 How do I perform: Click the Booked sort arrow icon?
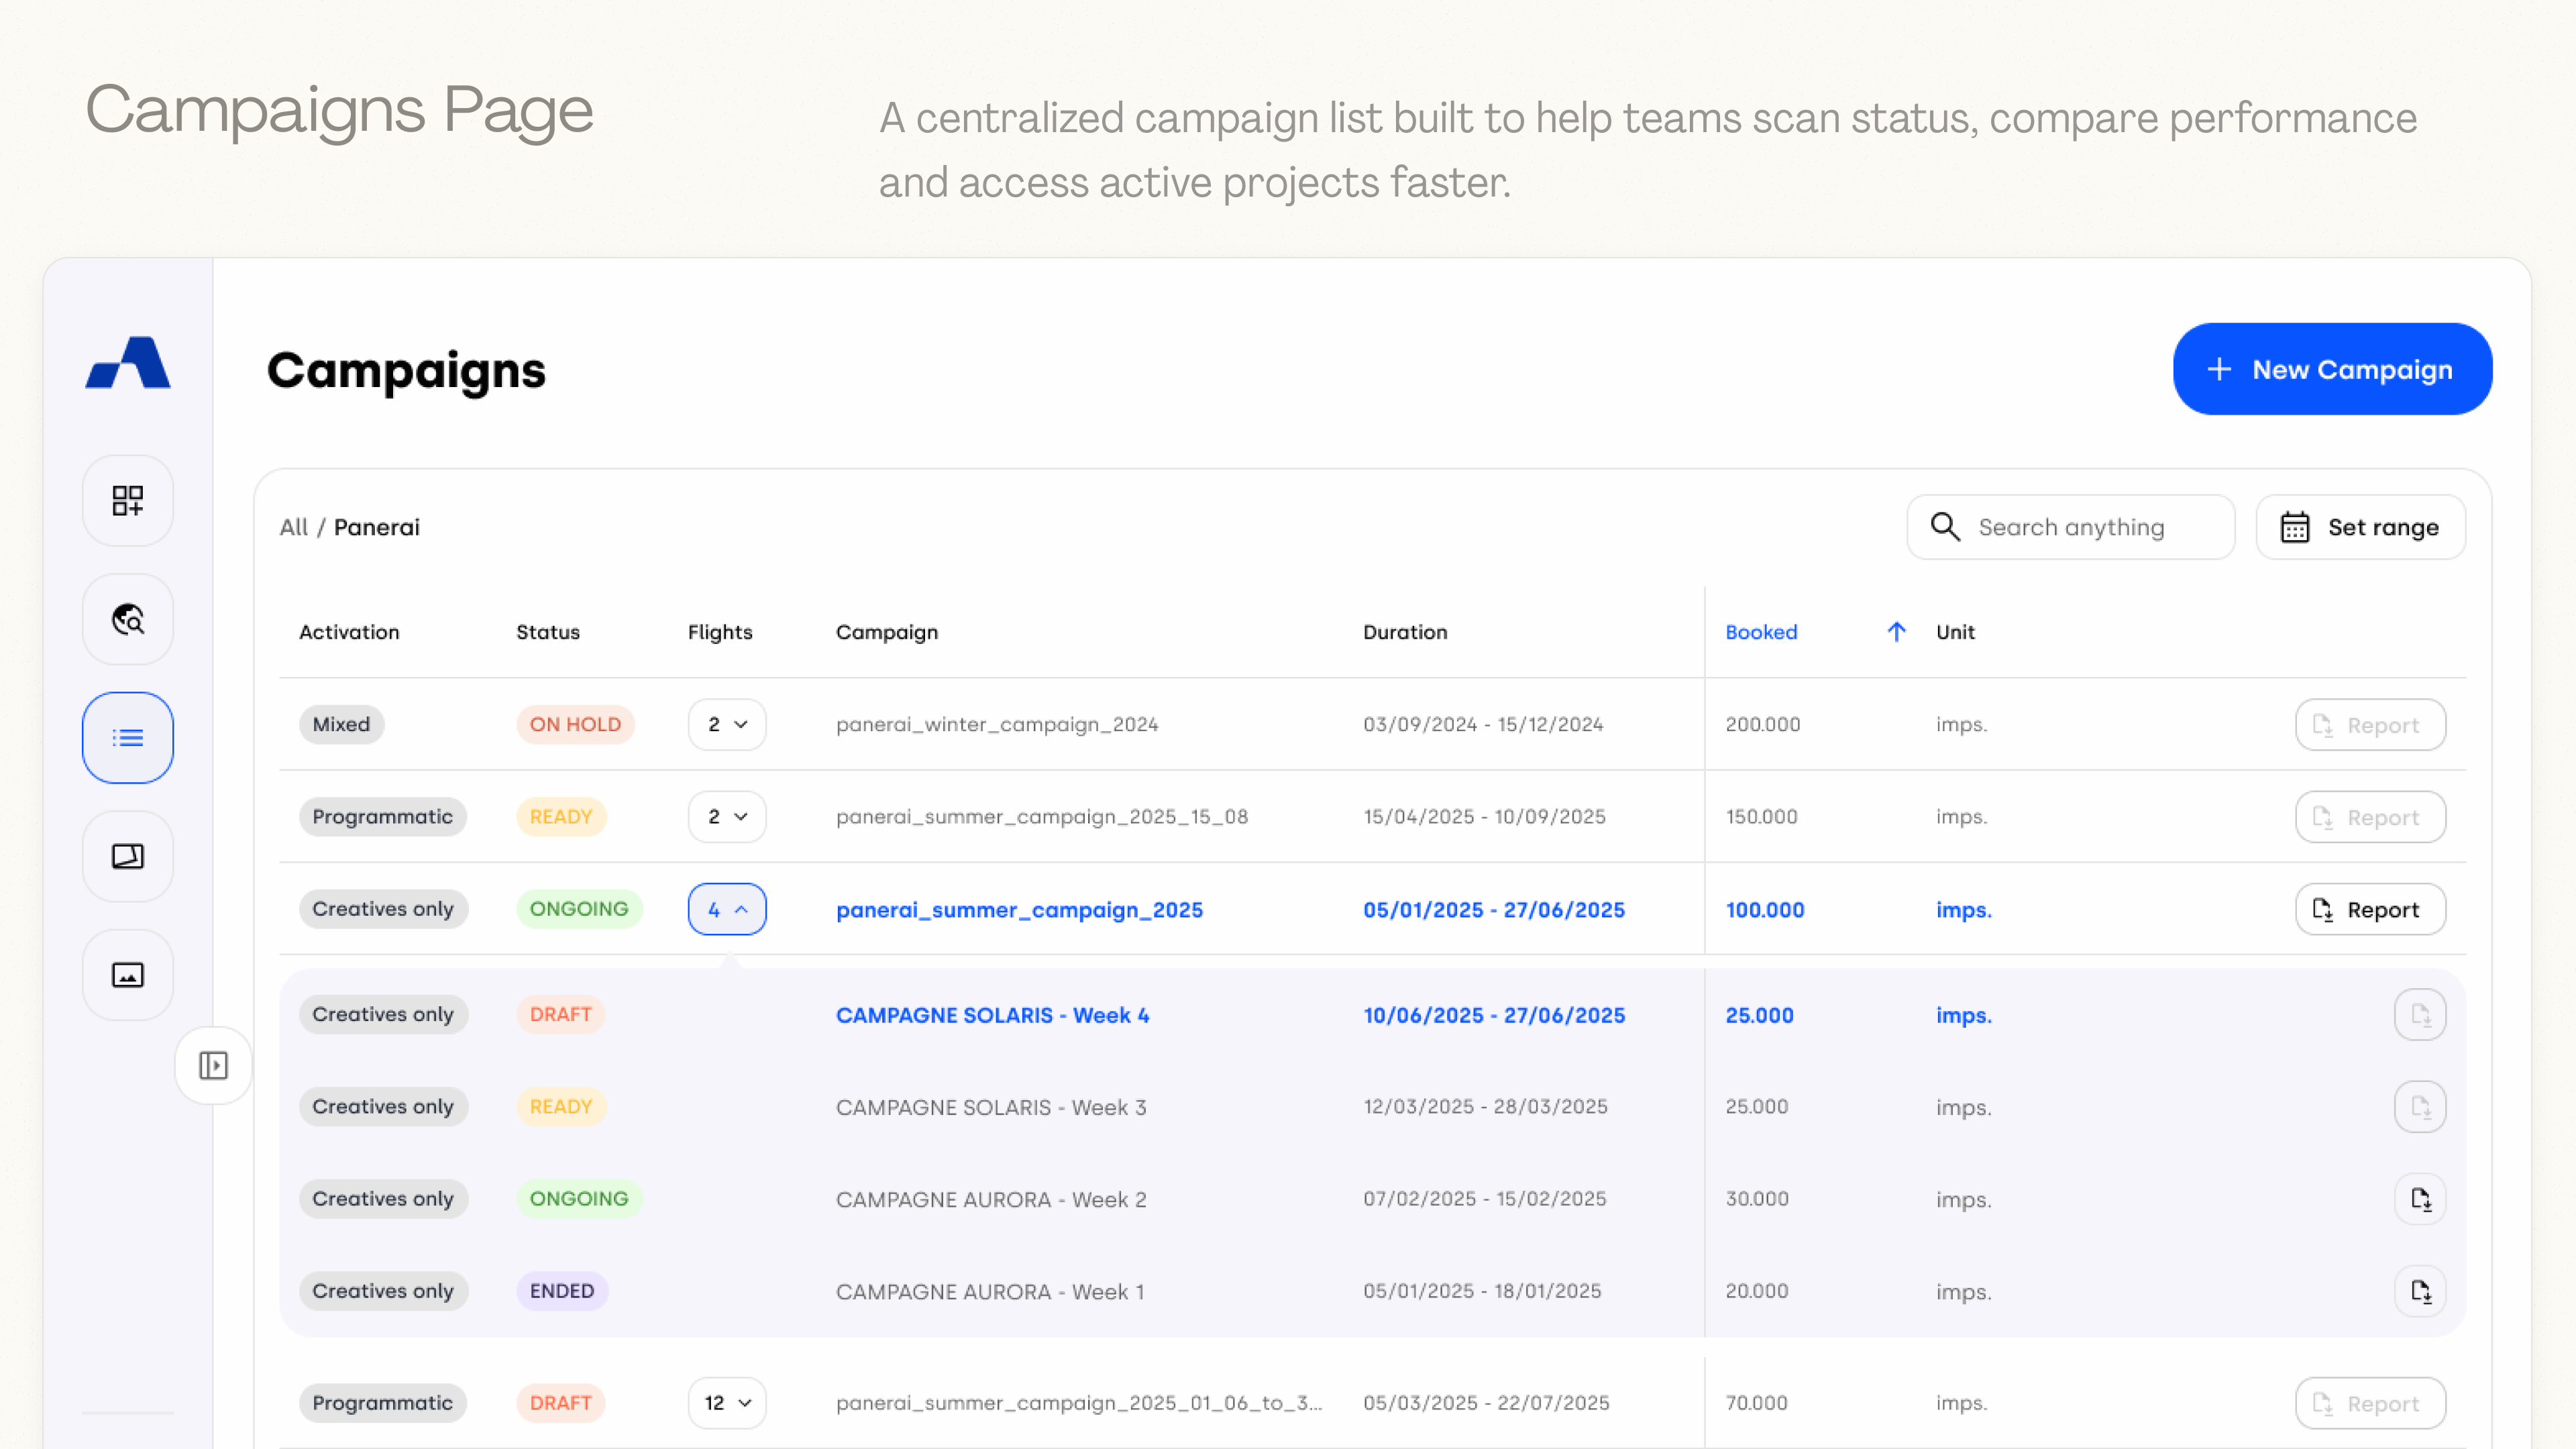1896,632
